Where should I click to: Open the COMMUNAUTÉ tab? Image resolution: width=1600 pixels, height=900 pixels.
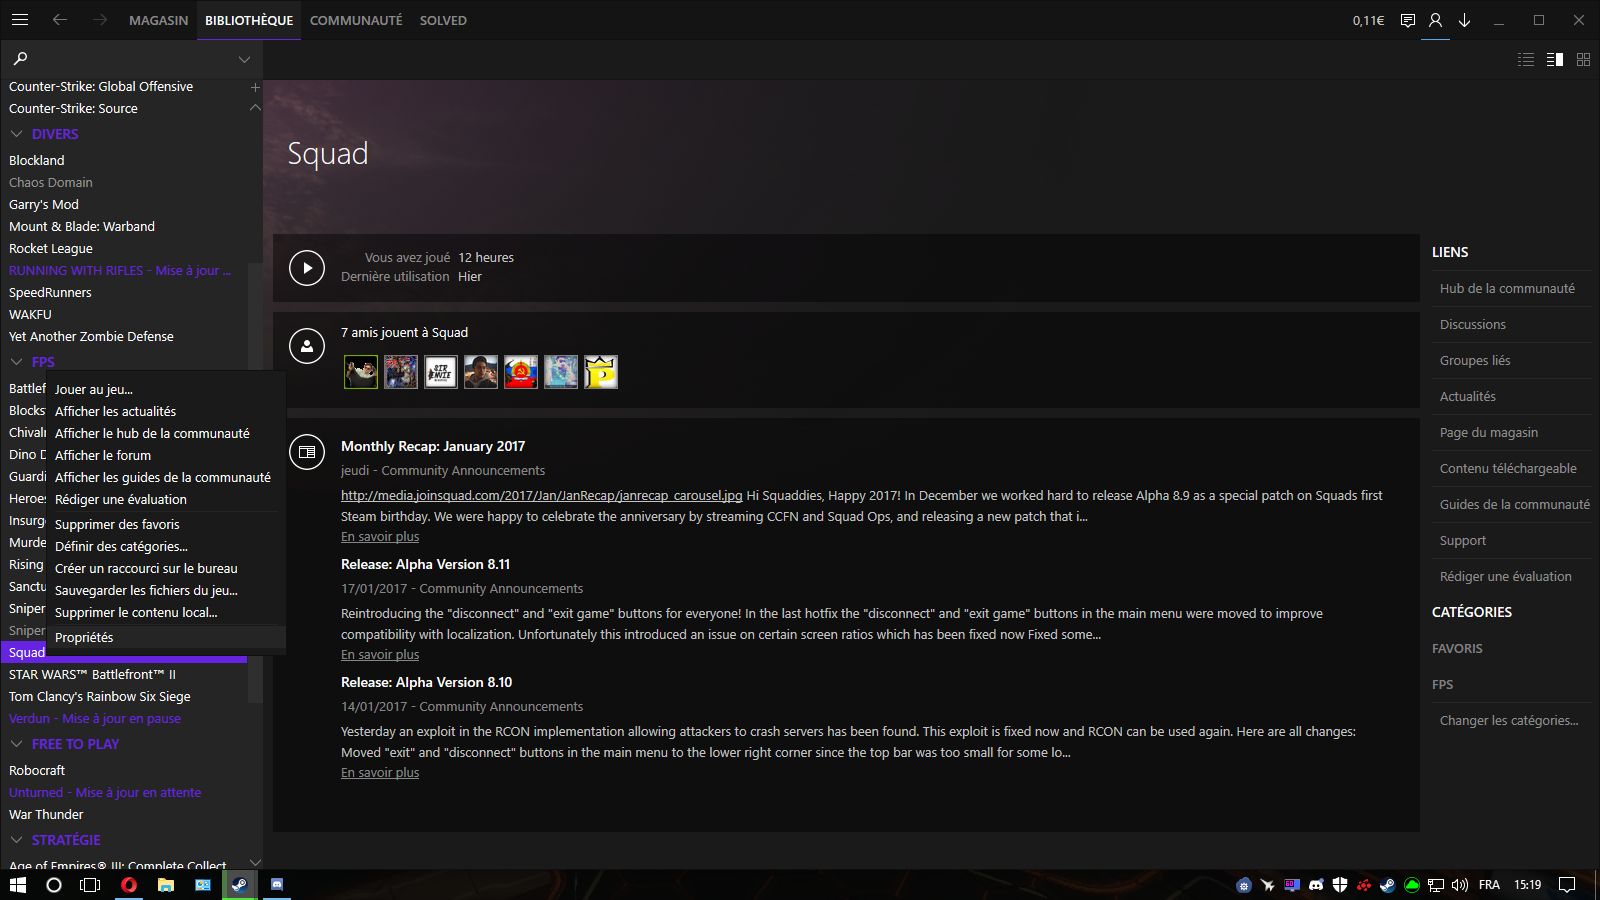click(356, 20)
